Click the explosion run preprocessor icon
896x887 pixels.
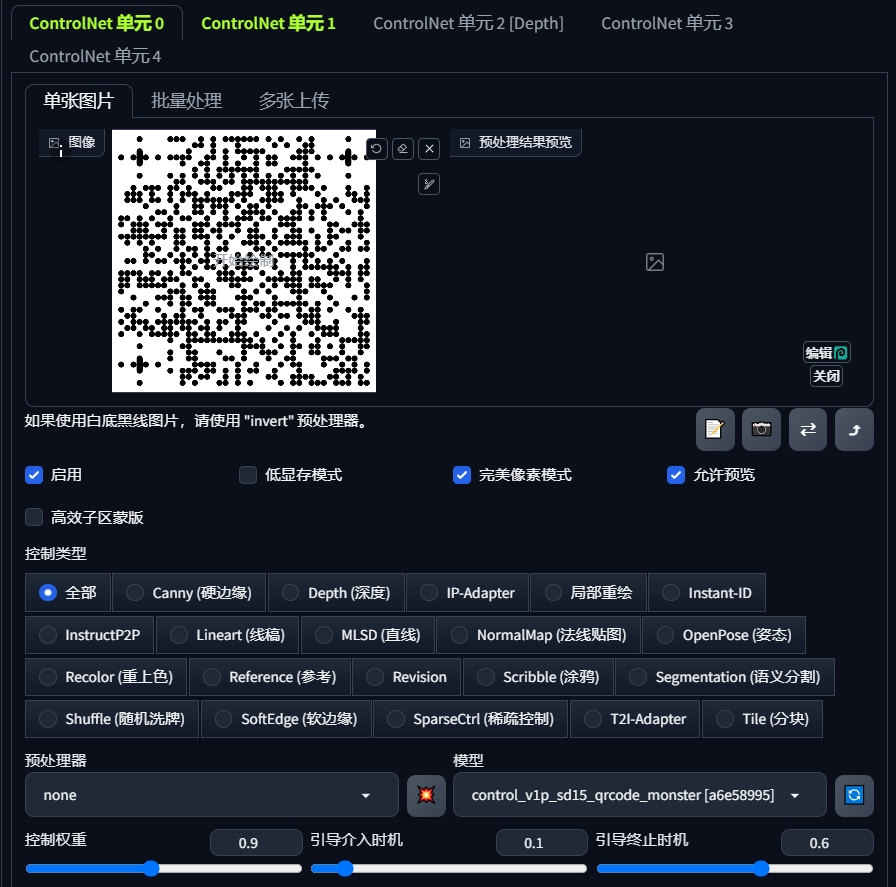pos(426,795)
